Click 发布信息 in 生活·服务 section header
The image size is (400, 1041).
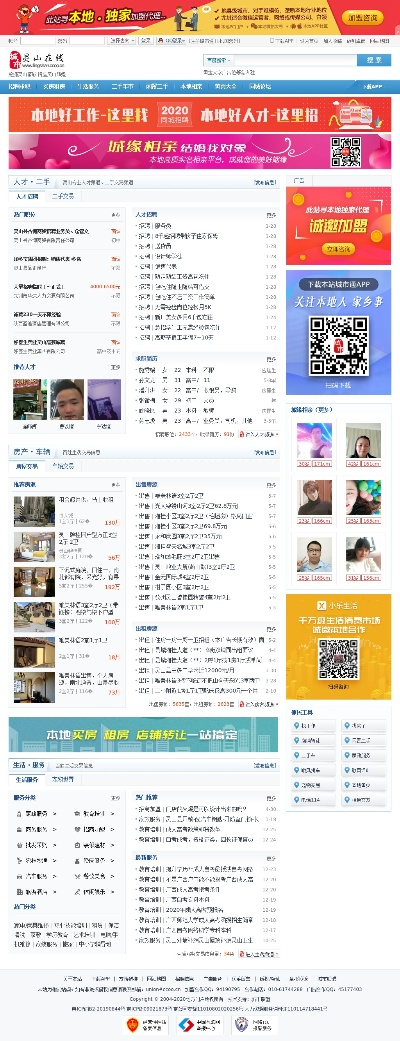(265, 765)
